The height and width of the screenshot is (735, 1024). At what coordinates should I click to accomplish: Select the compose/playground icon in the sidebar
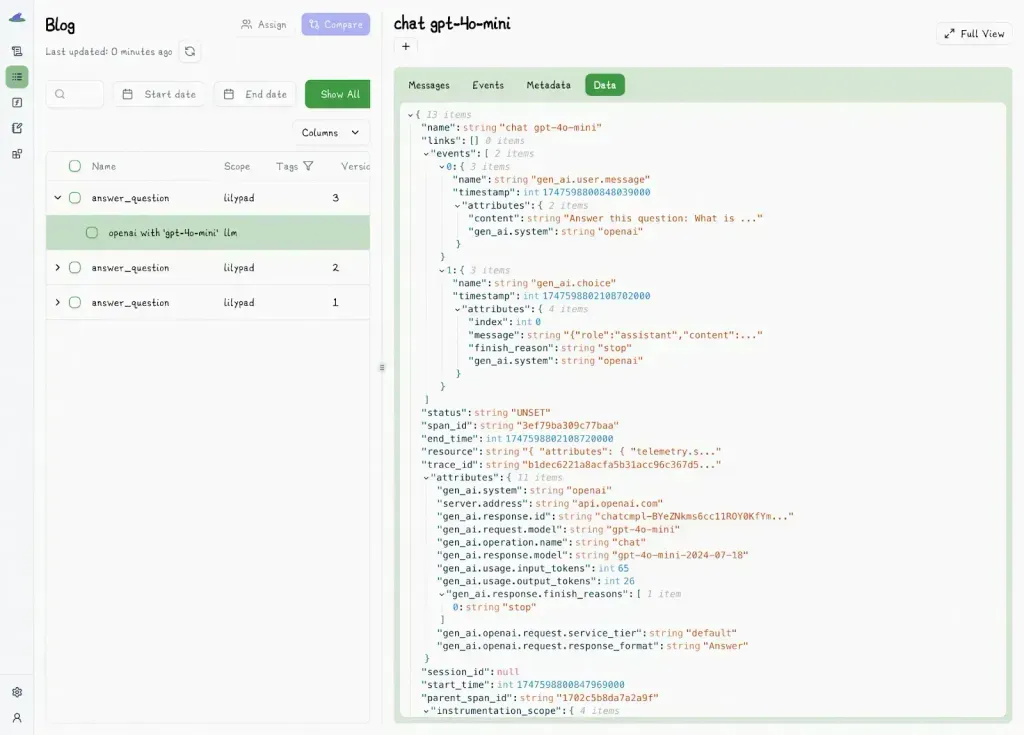tap(16, 128)
